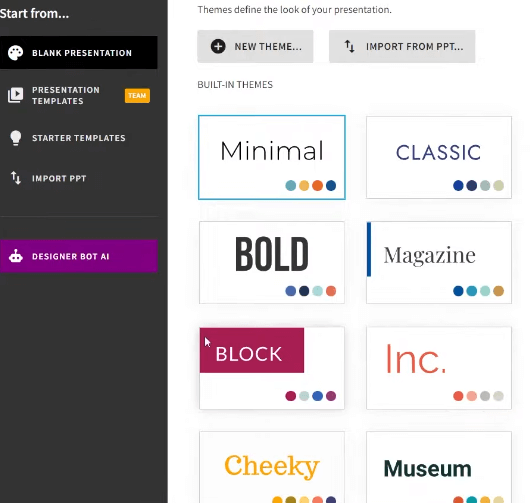Choose the Magazine theme
The width and height of the screenshot is (530, 503).
point(439,262)
